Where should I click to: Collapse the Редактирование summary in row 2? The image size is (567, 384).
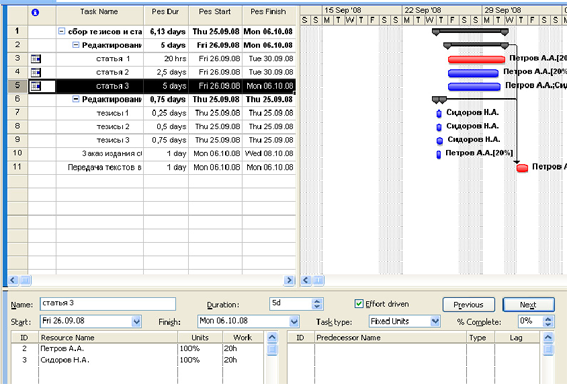point(76,45)
